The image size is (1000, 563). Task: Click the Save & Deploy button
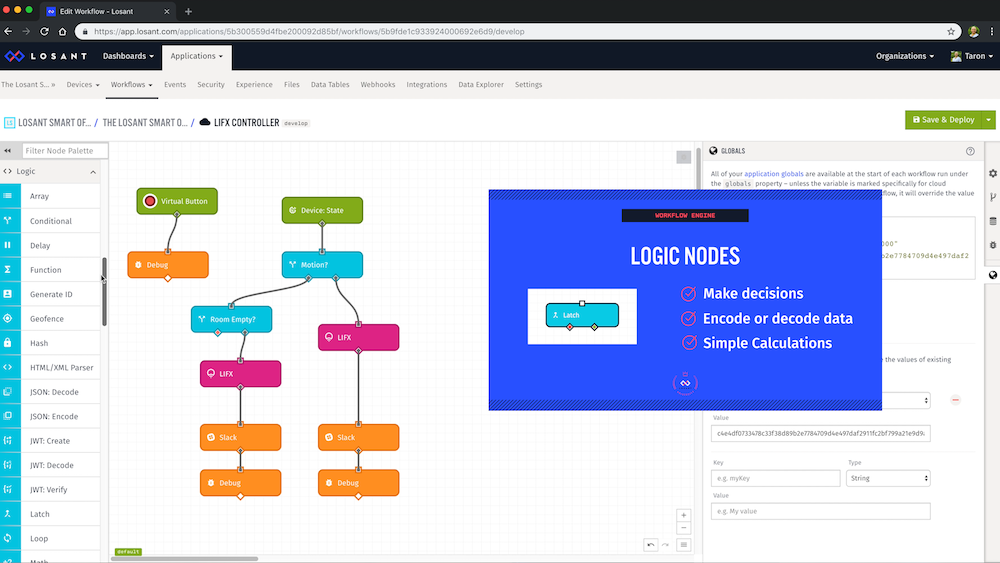[944, 120]
